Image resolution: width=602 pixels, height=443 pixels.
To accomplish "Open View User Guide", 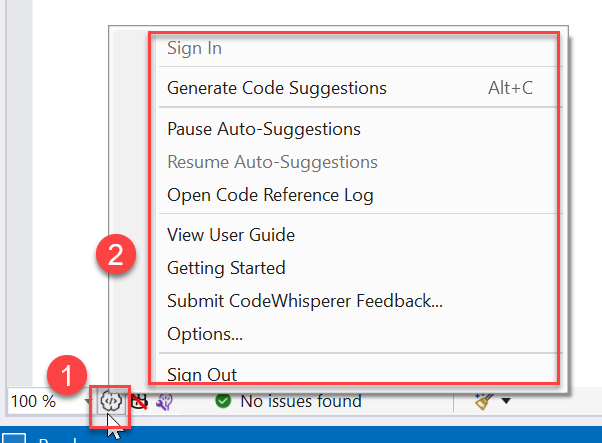I will coord(231,235).
